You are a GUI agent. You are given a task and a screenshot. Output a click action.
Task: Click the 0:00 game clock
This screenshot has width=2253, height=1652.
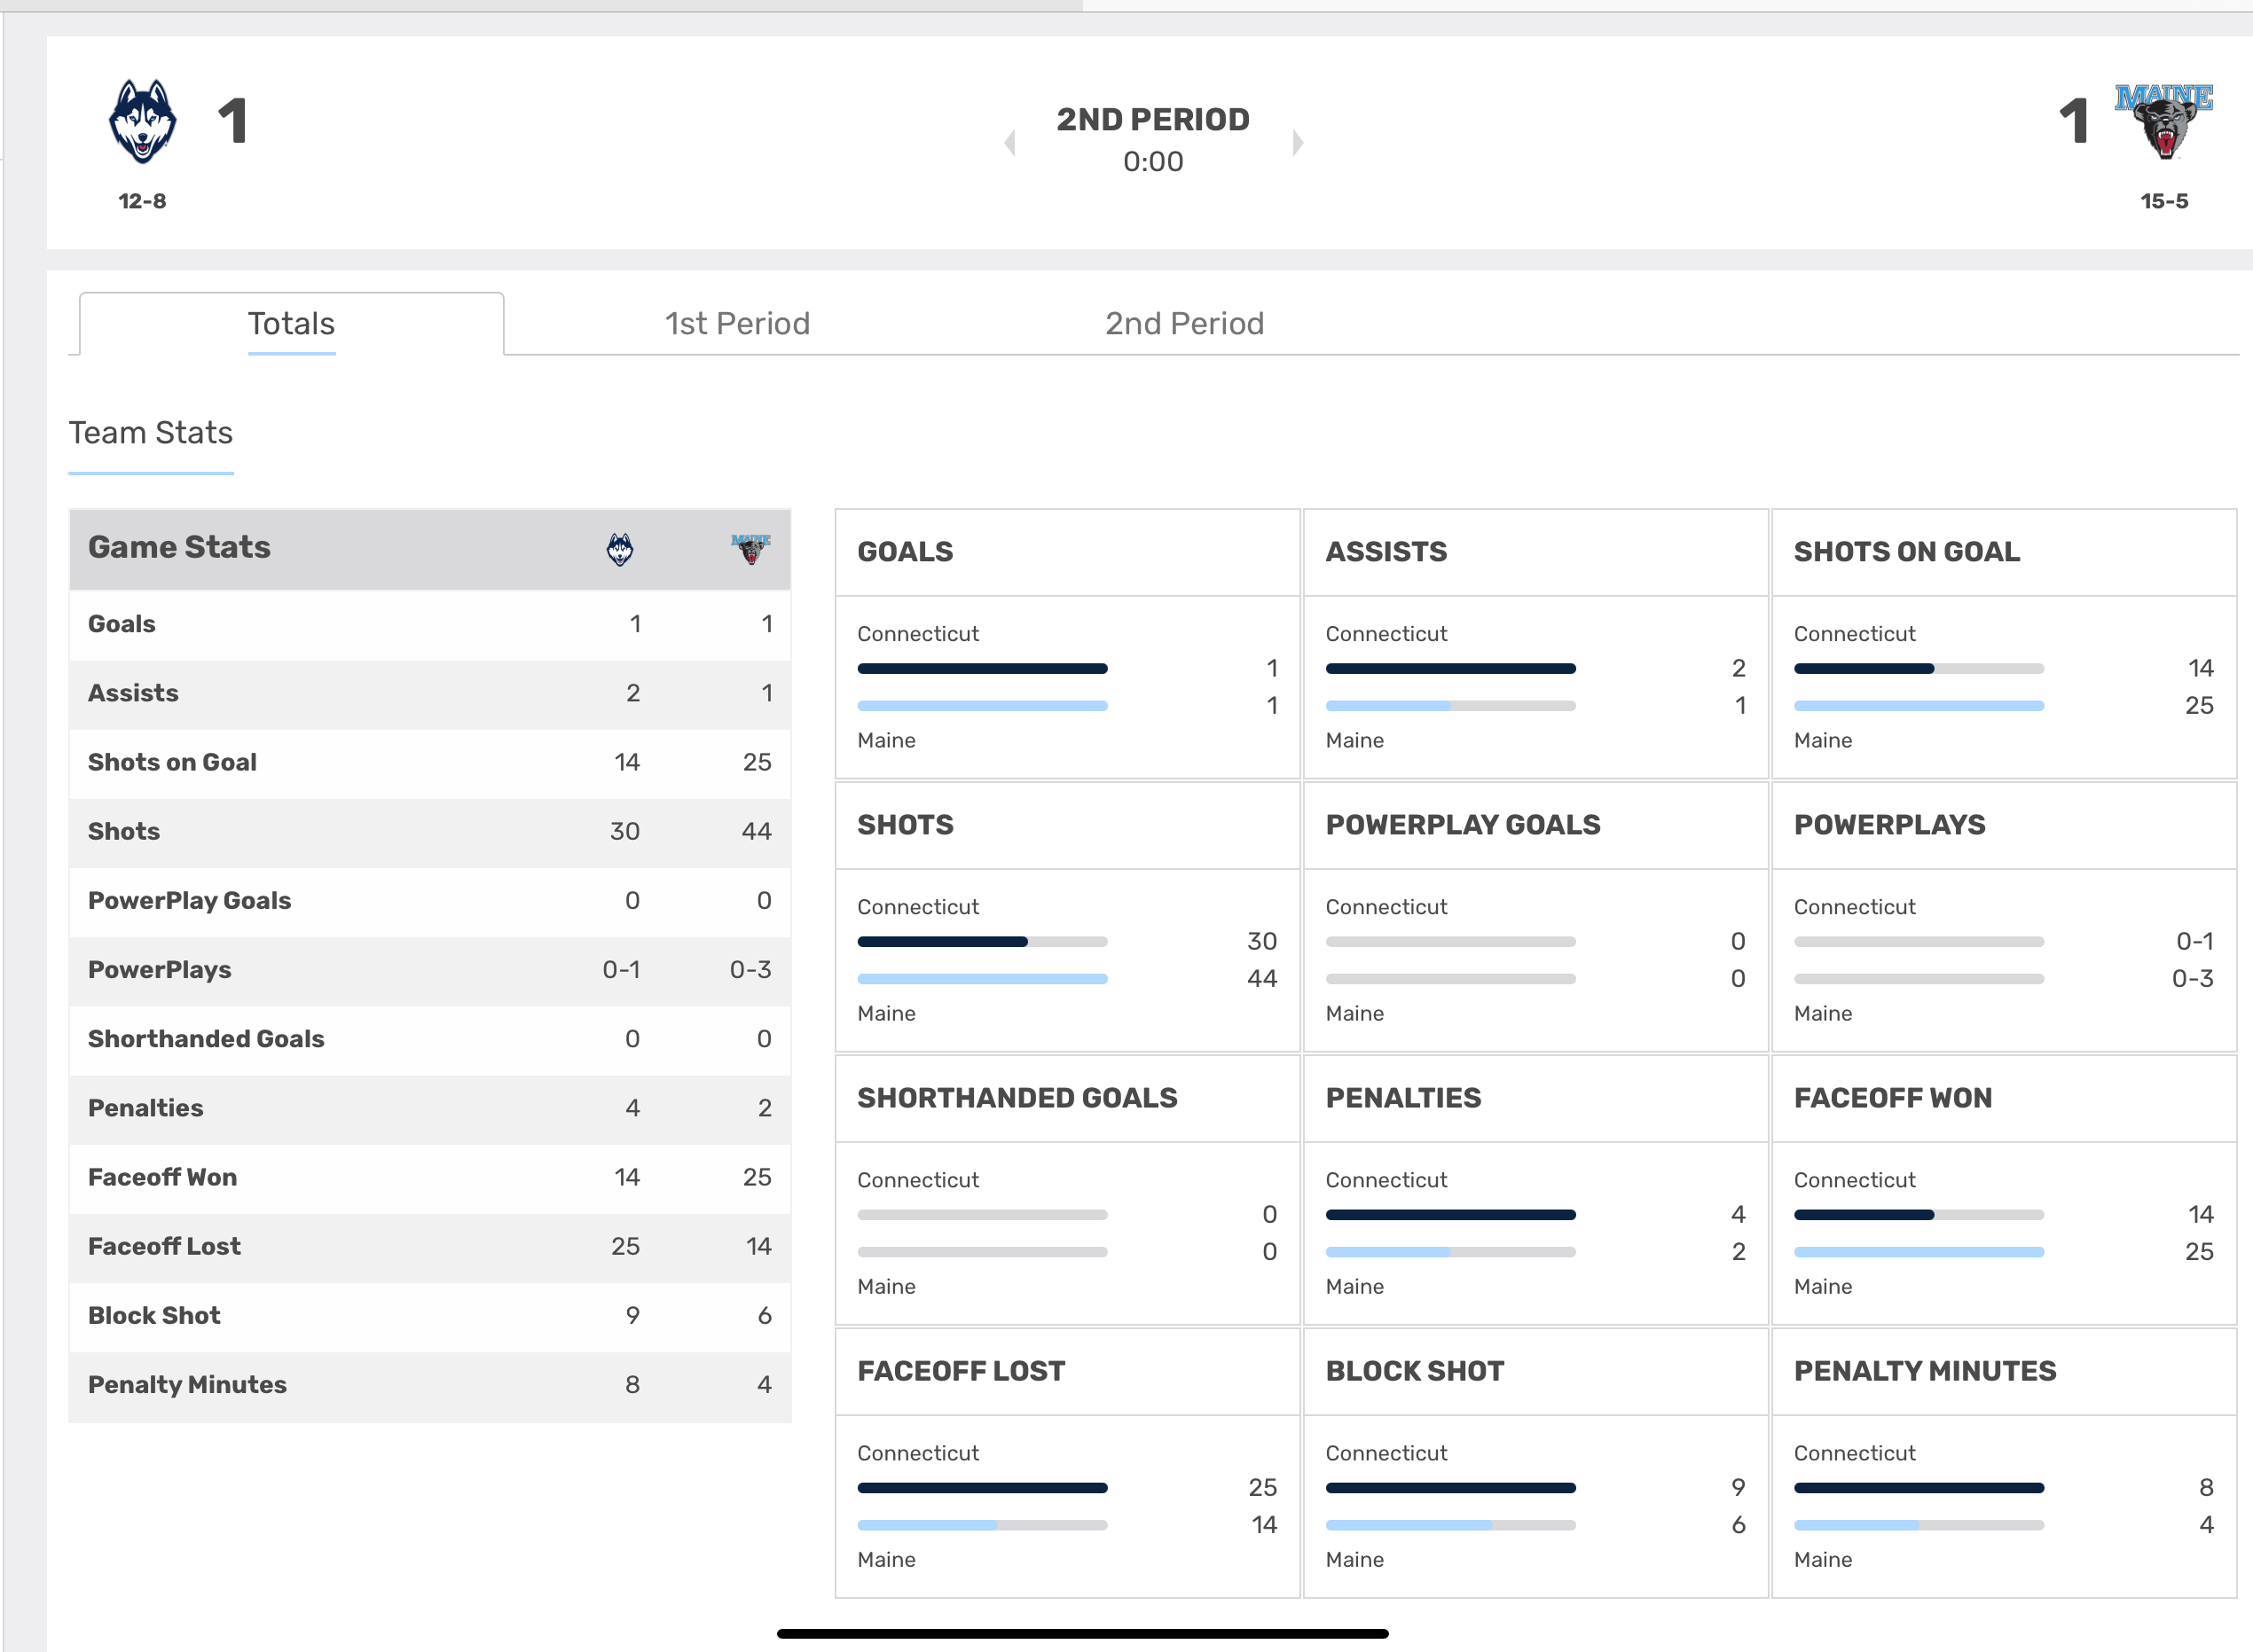click(1153, 161)
